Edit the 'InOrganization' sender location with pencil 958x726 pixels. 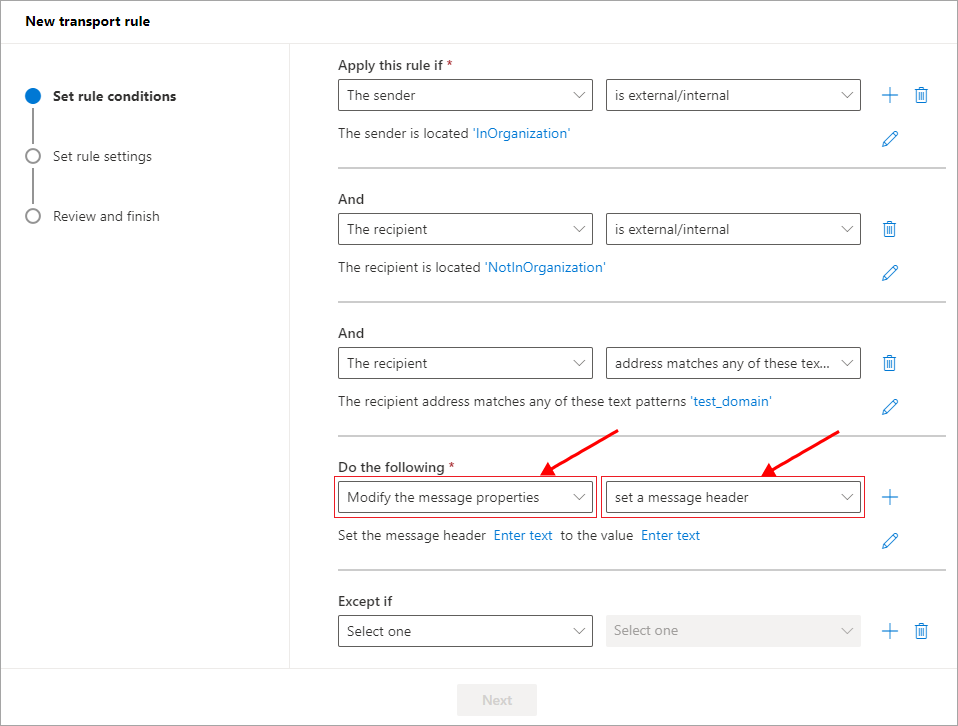890,139
